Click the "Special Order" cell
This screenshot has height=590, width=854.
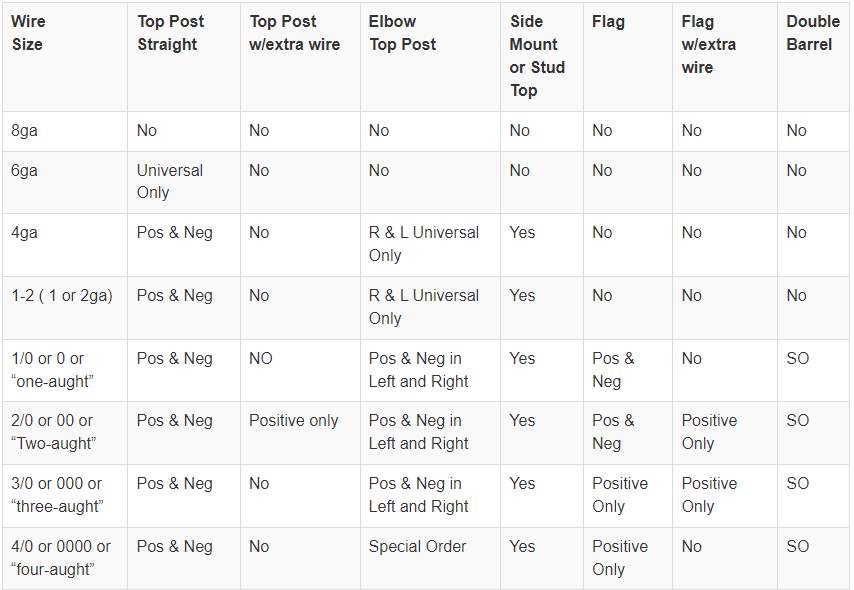417,546
